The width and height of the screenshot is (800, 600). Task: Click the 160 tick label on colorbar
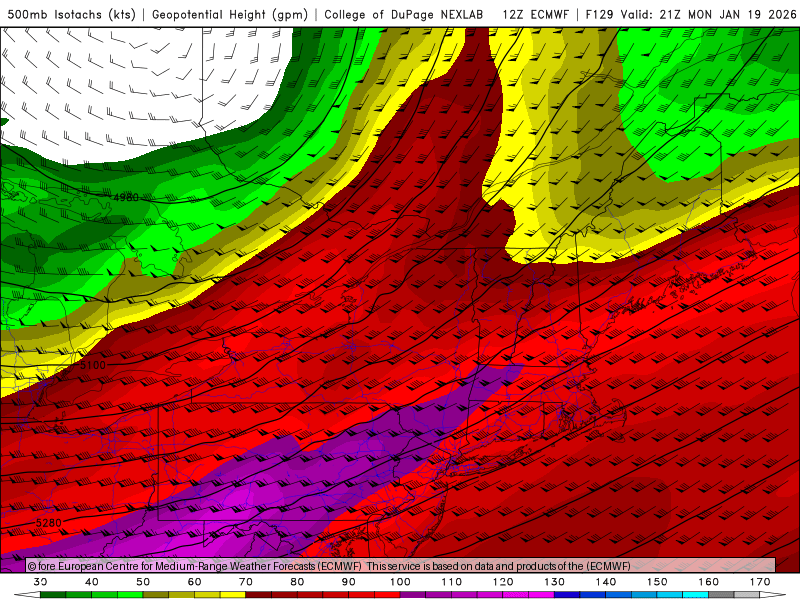[709, 582]
